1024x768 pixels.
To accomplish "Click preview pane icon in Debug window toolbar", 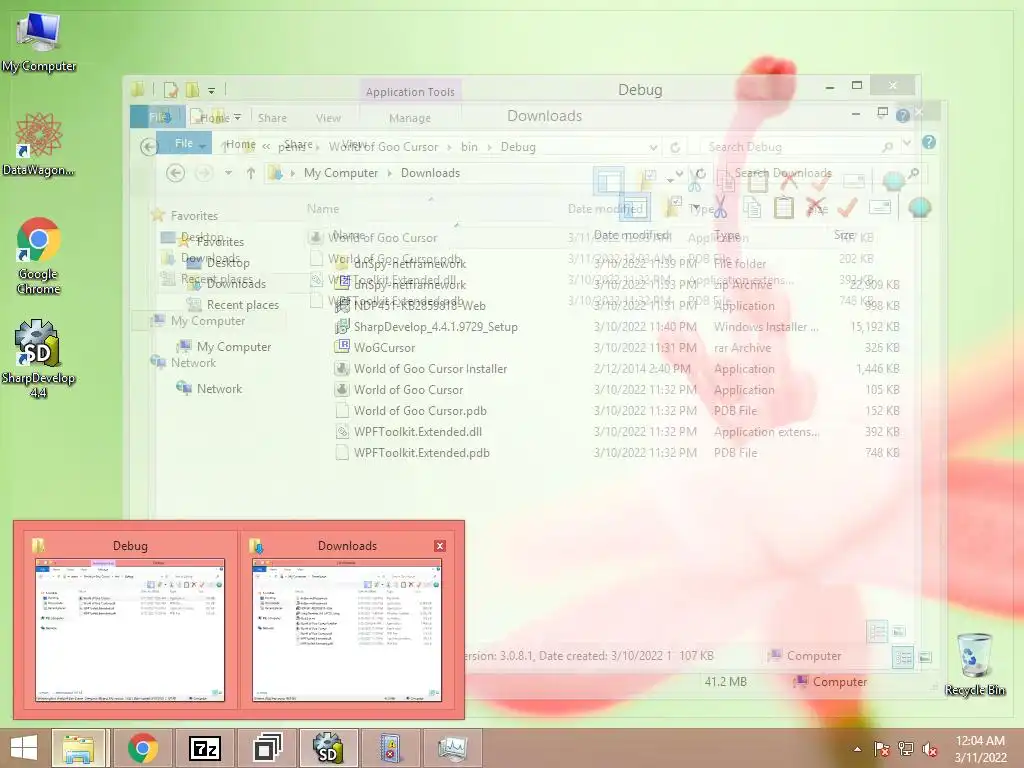I will click(609, 181).
